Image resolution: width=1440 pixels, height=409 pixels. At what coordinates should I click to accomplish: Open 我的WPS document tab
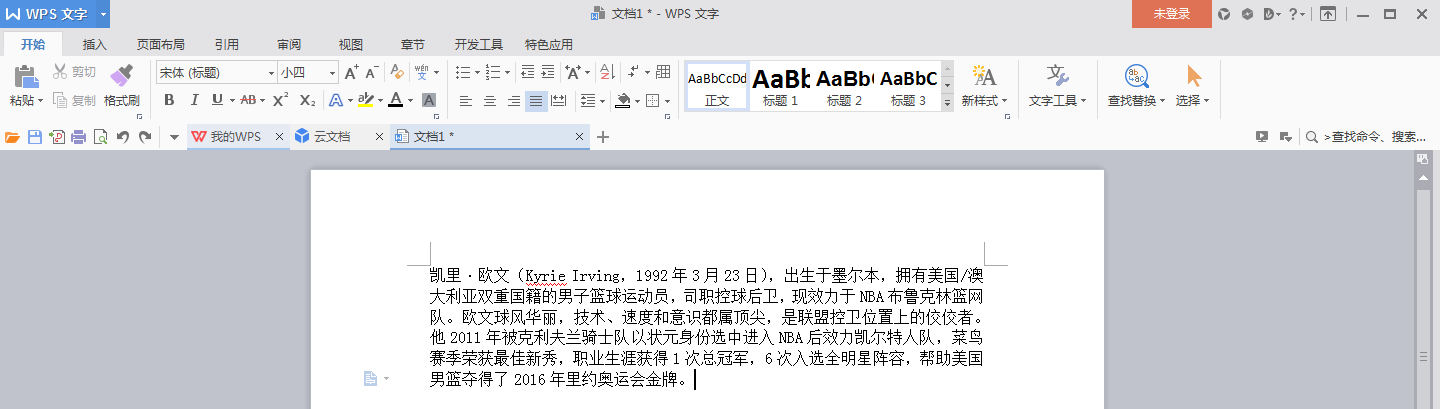236,137
